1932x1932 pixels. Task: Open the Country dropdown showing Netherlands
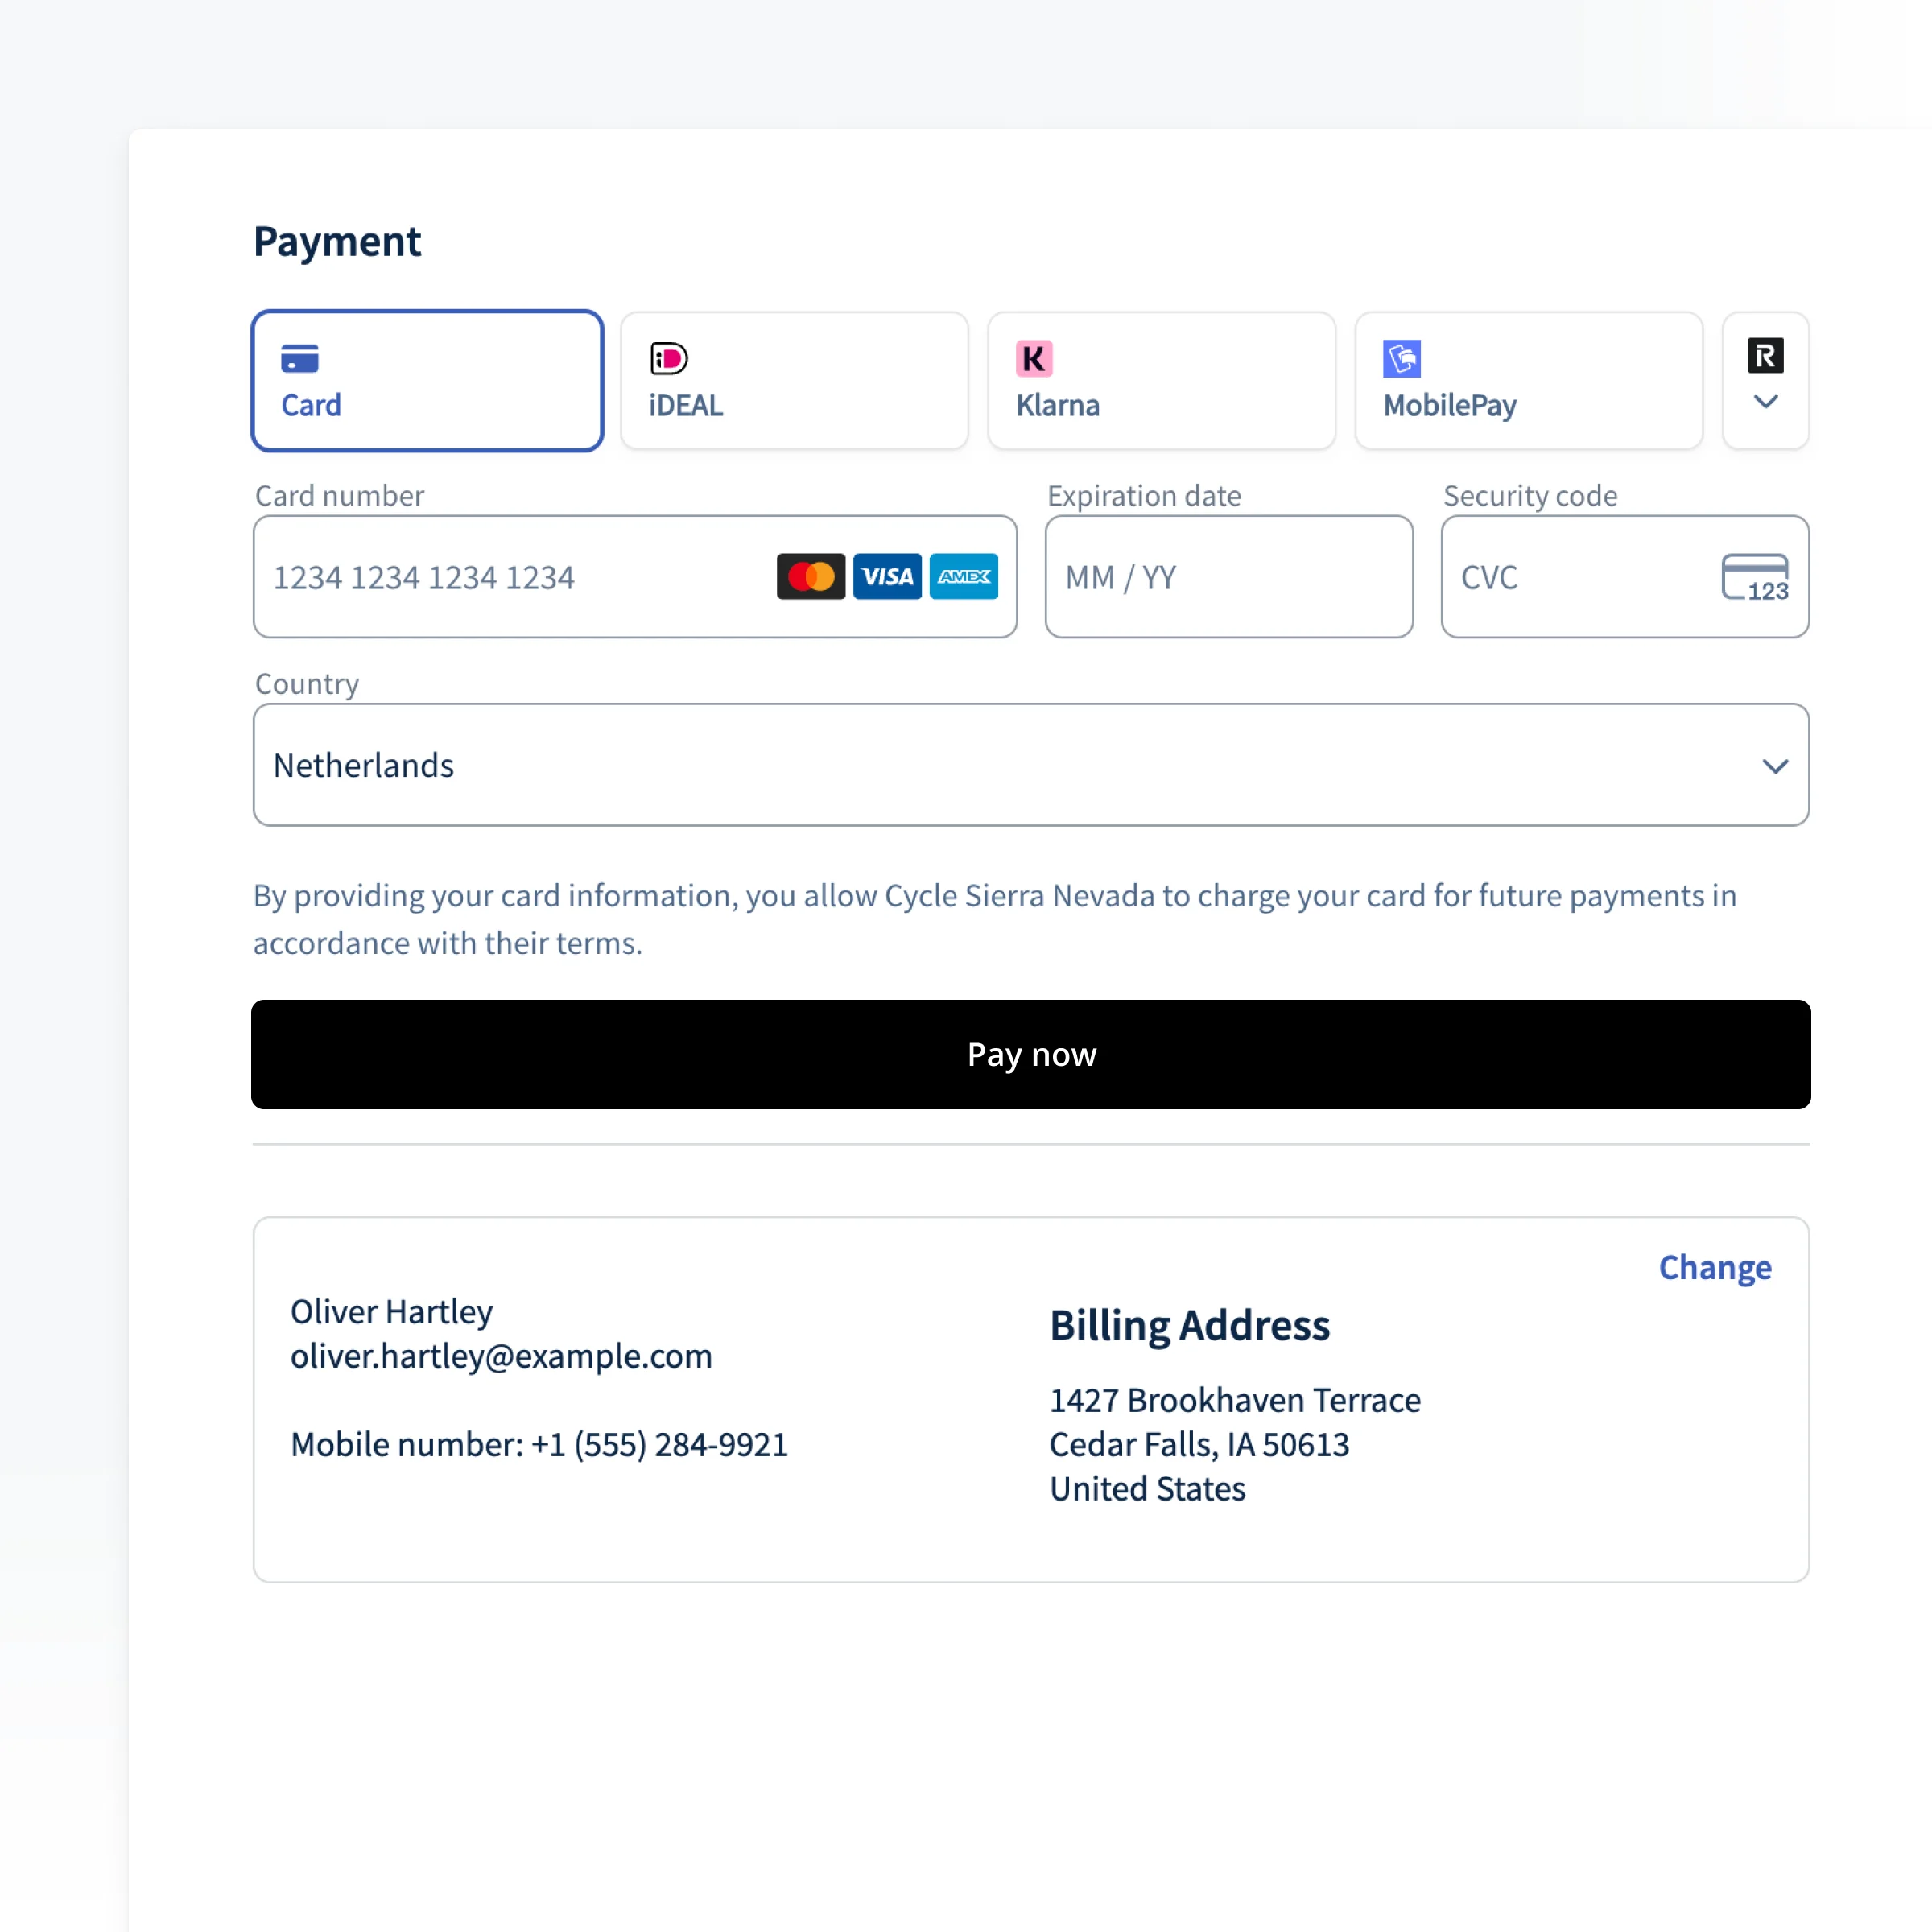[1030, 764]
